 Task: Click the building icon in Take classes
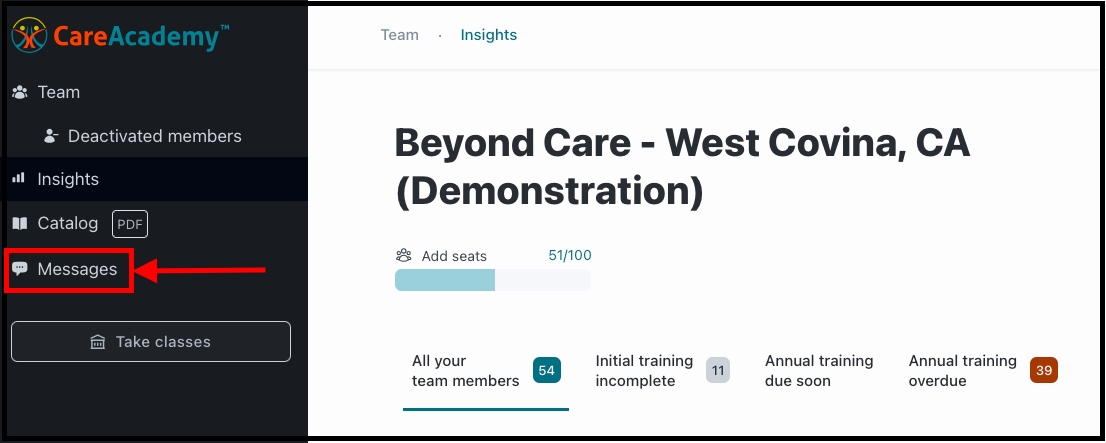(x=98, y=342)
